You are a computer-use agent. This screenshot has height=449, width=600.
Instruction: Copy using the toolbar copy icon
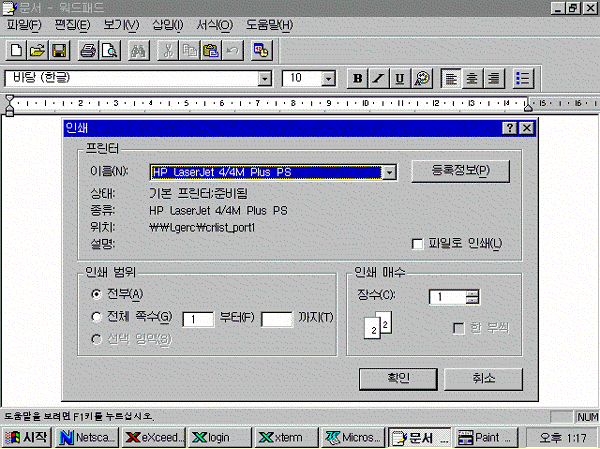pos(190,50)
